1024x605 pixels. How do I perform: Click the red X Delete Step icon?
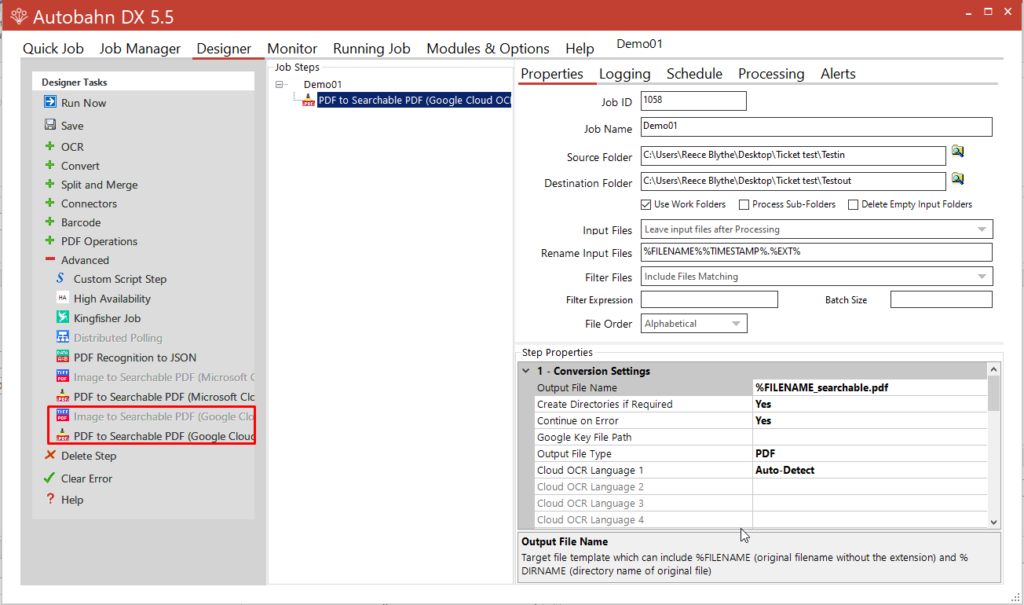pos(50,455)
